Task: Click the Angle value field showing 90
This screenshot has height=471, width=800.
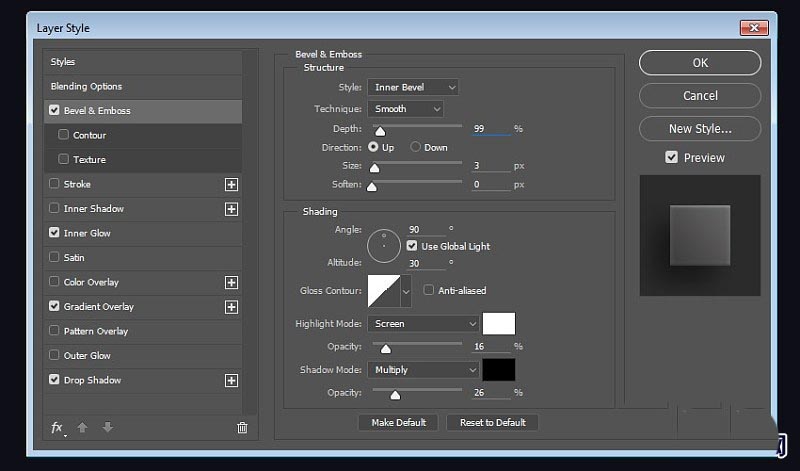Action: coord(427,230)
